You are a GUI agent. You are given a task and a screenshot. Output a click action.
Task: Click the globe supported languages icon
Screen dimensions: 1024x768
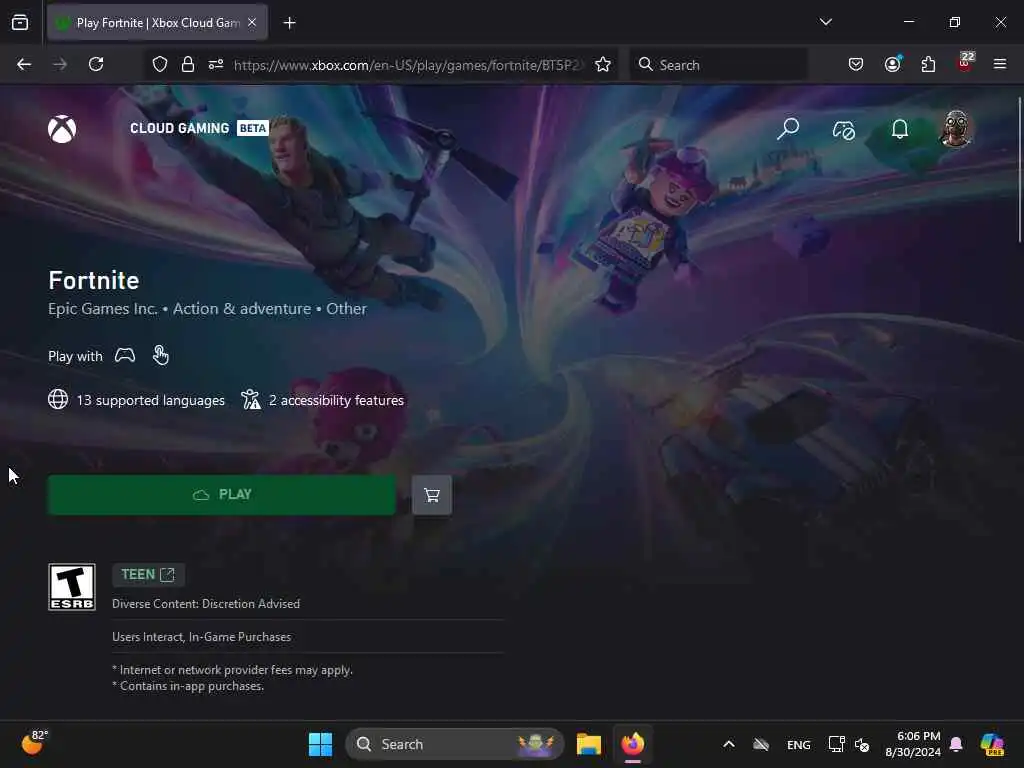pyautogui.click(x=58, y=399)
